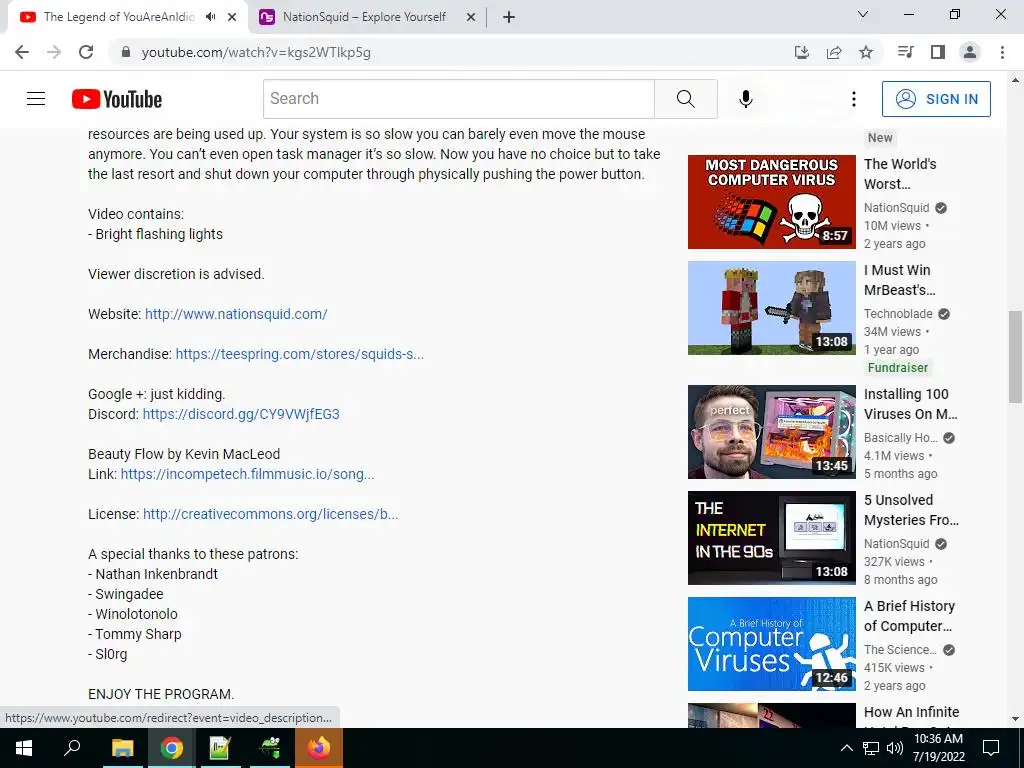Open network status tray icon

coord(871,748)
